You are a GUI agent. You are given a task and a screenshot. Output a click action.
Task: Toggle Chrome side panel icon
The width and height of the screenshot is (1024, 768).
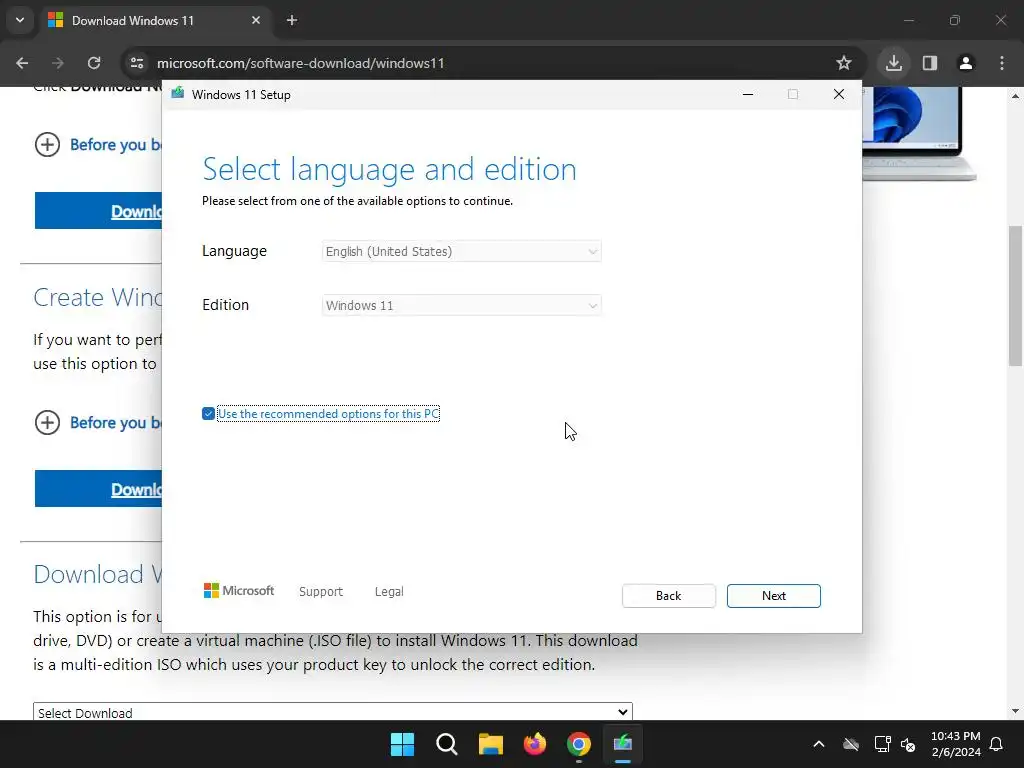click(930, 63)
